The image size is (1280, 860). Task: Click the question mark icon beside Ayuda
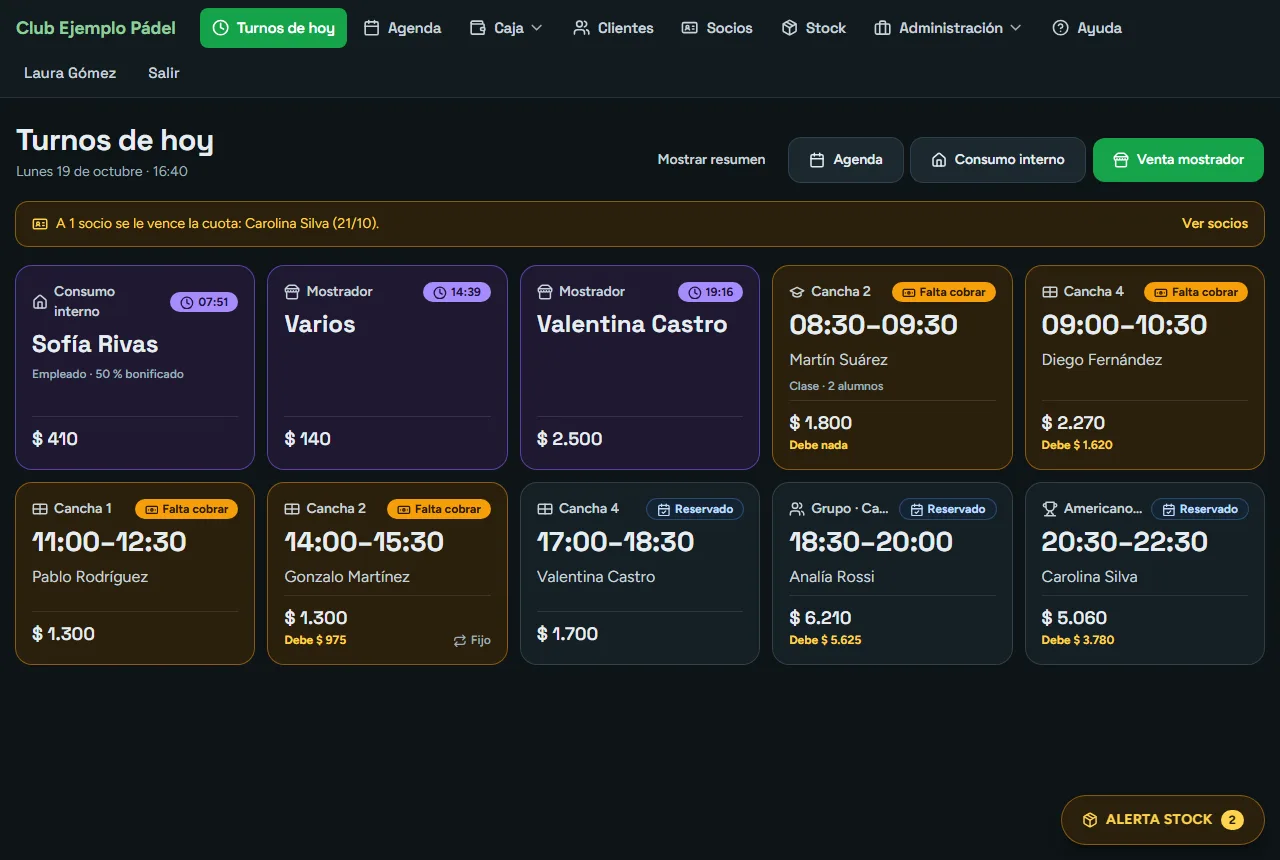click(1061, 28)
